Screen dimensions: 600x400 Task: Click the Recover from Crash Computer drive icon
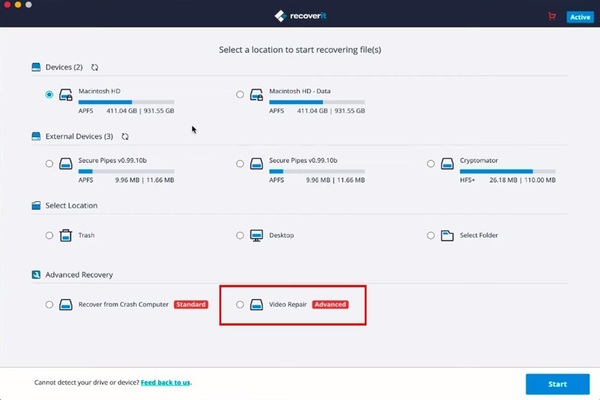coord(66,305)
